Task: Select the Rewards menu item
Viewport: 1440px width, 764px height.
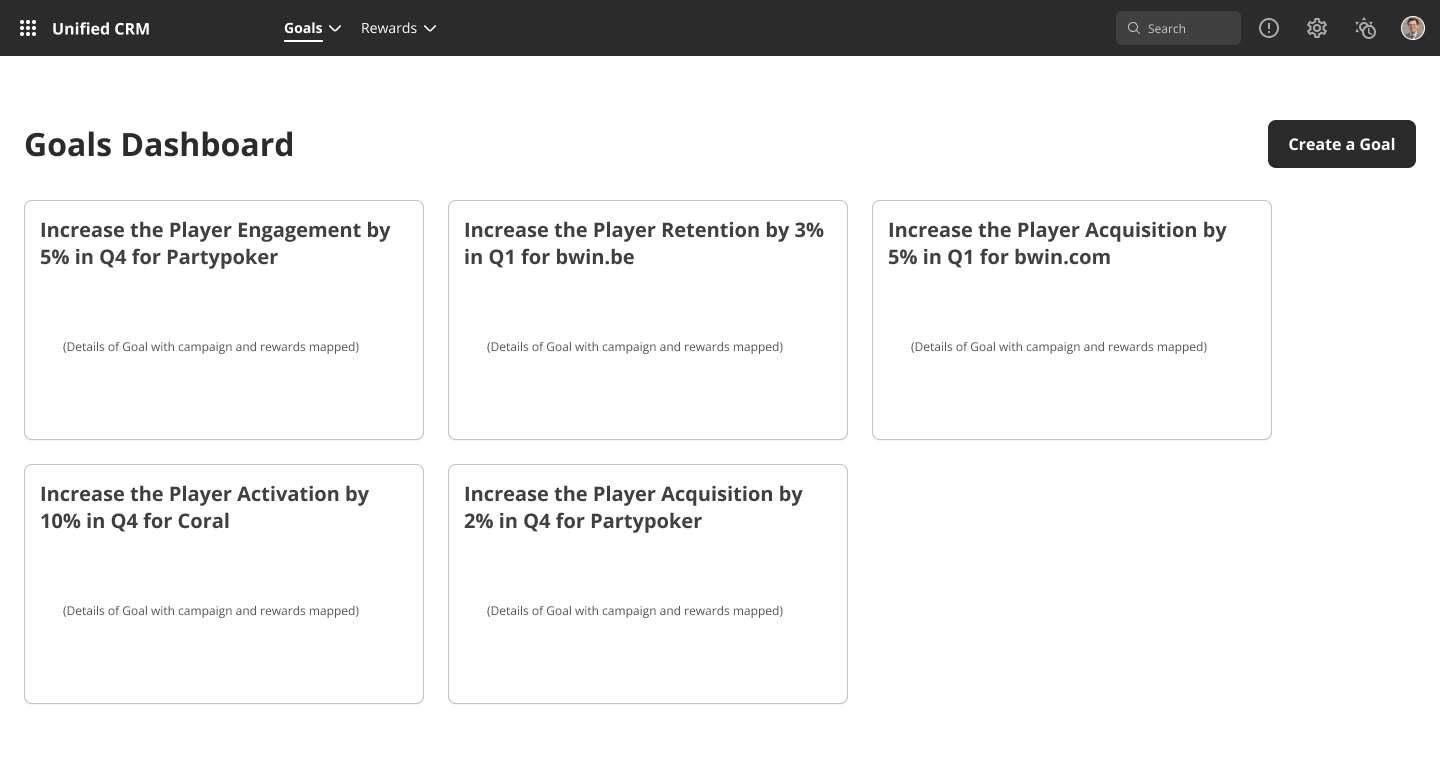Action: tap(388, 28)
